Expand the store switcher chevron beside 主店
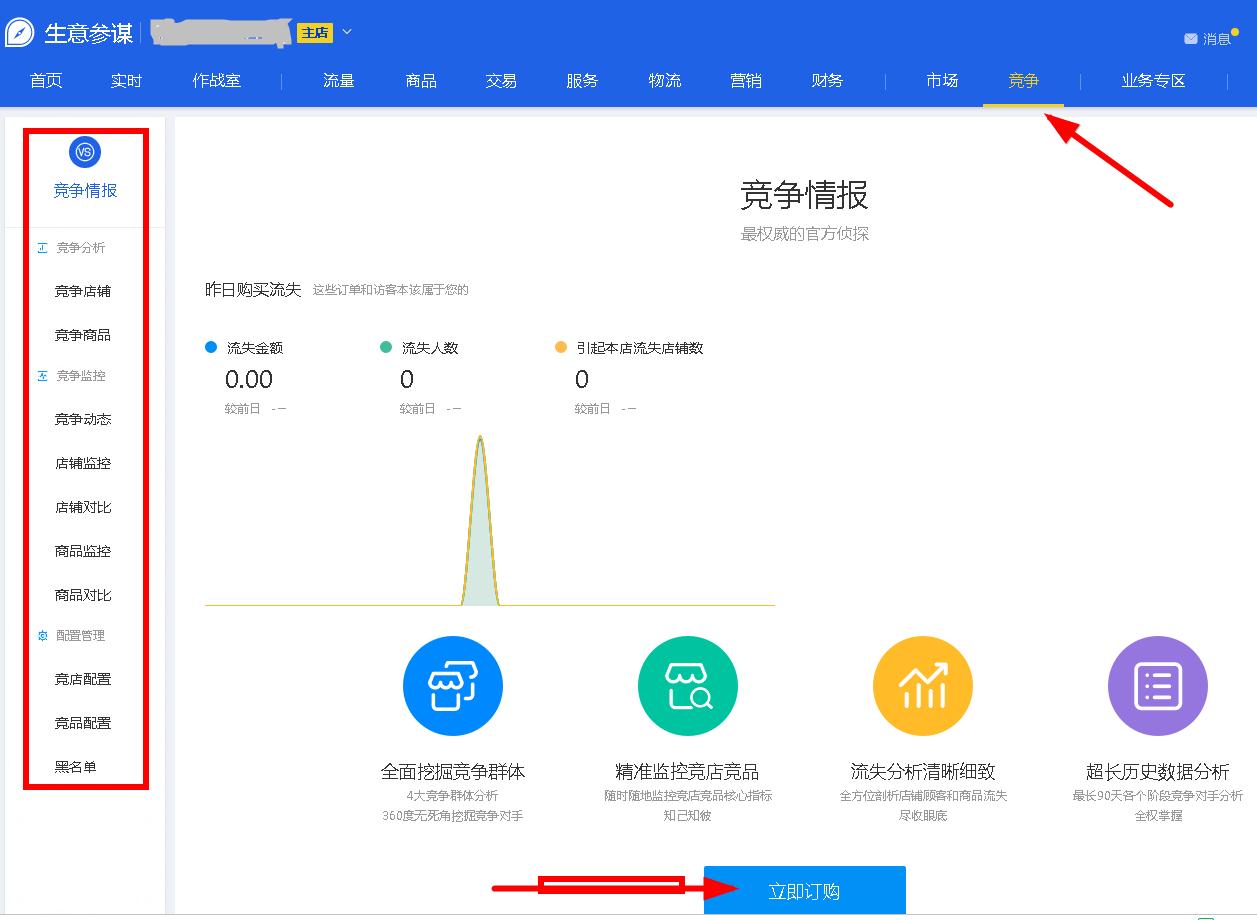The height and width of the screenshot is (920, 1257). pyautogui.click(x=346, y=32)
